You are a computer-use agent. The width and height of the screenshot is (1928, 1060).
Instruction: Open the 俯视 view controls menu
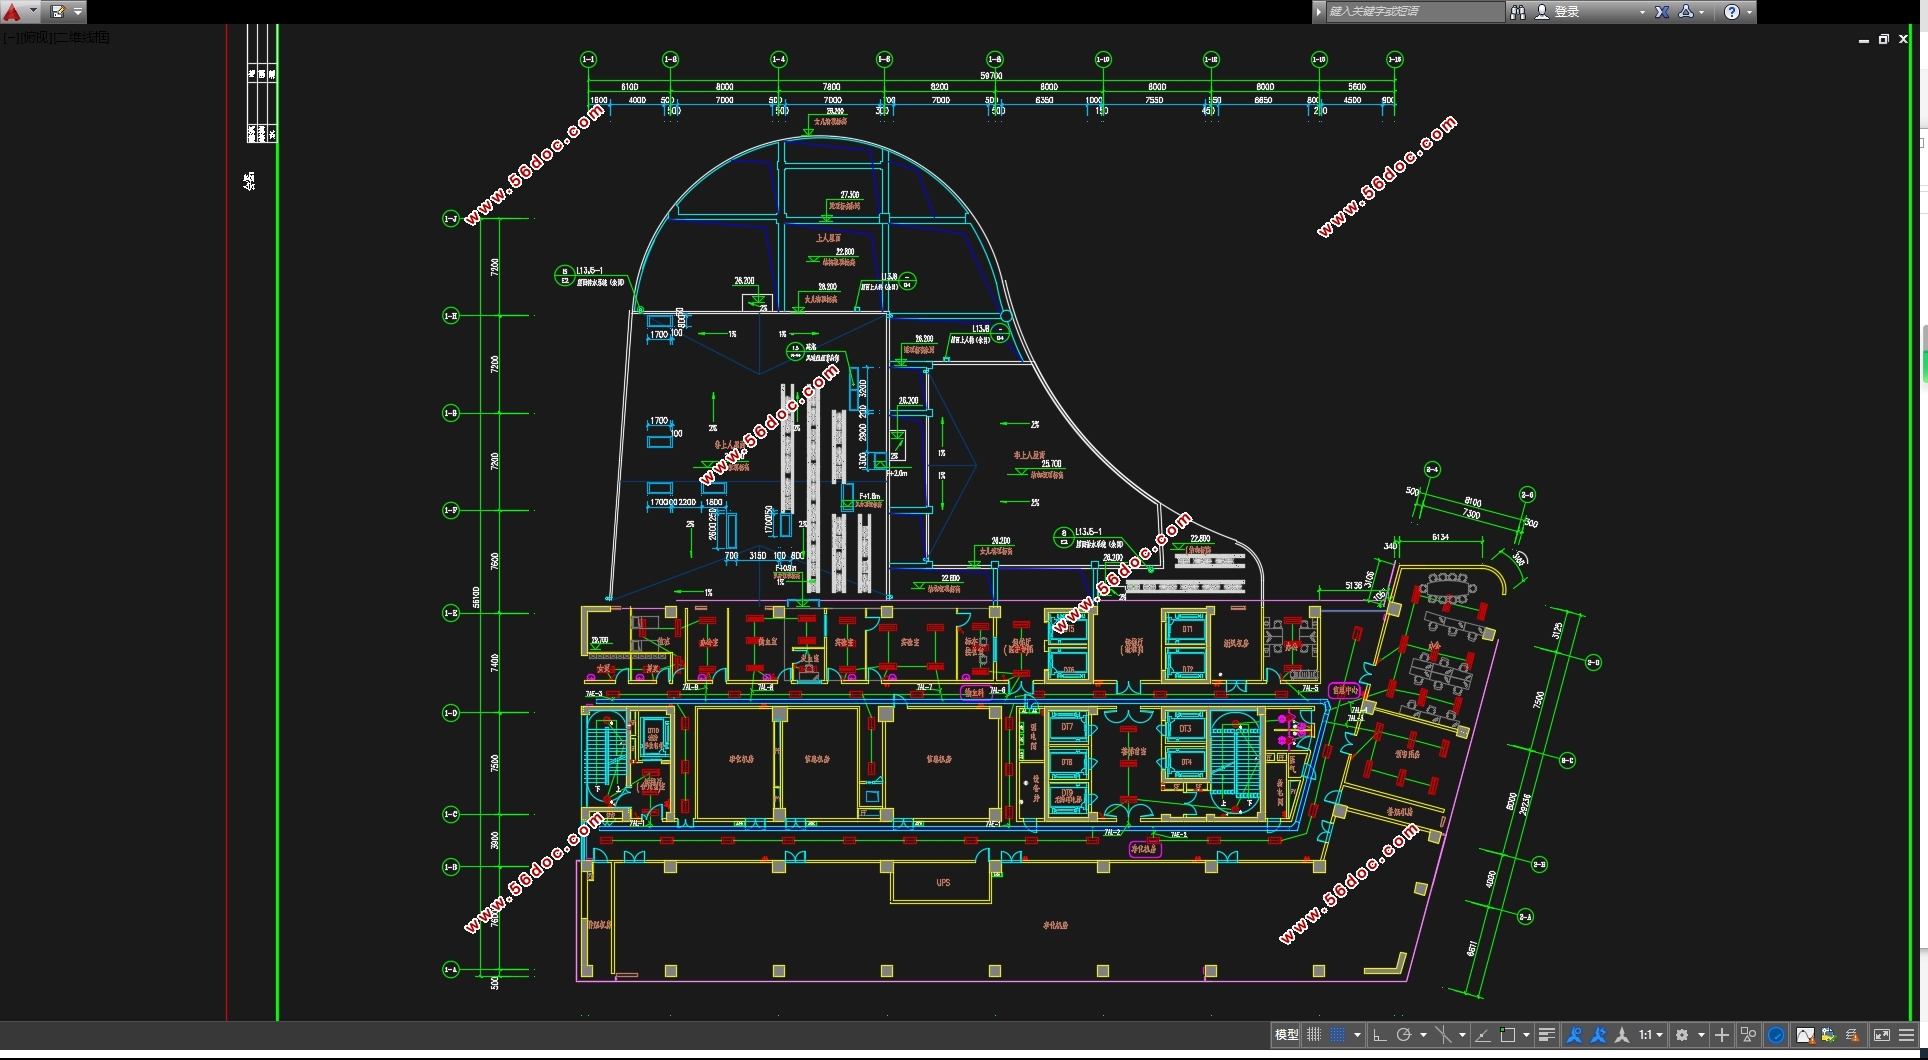(x=34, y=37)
